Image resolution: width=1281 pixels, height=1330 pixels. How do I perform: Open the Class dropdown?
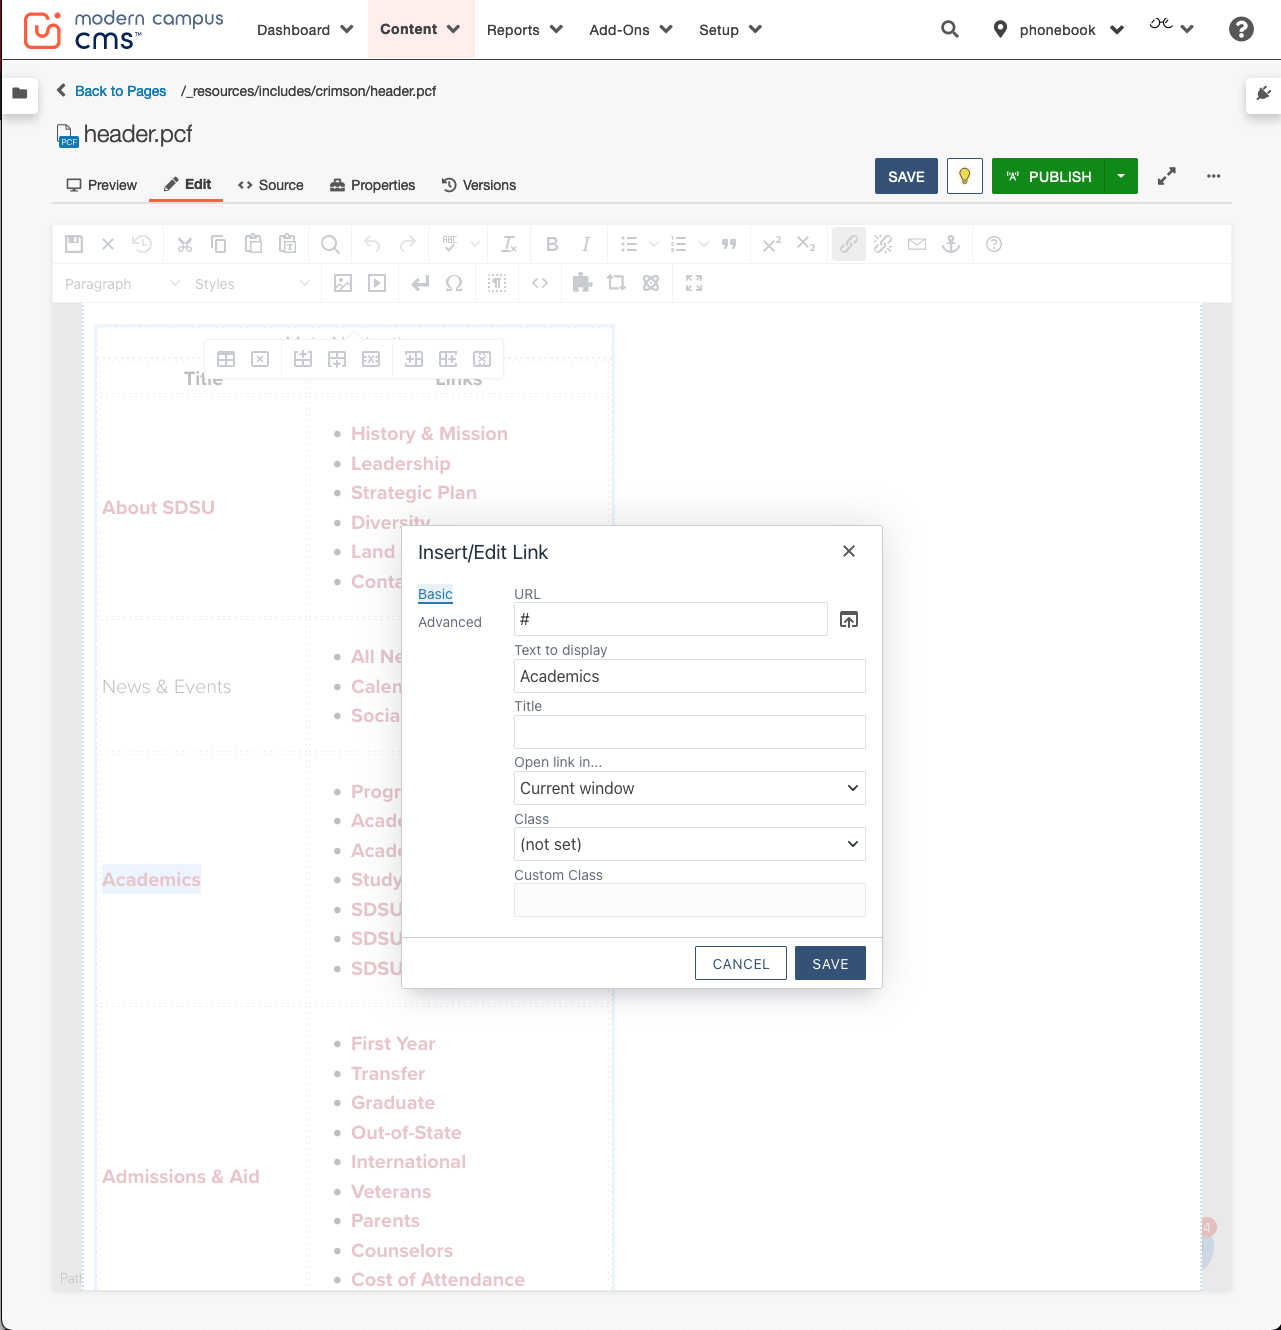click(690, 844)
